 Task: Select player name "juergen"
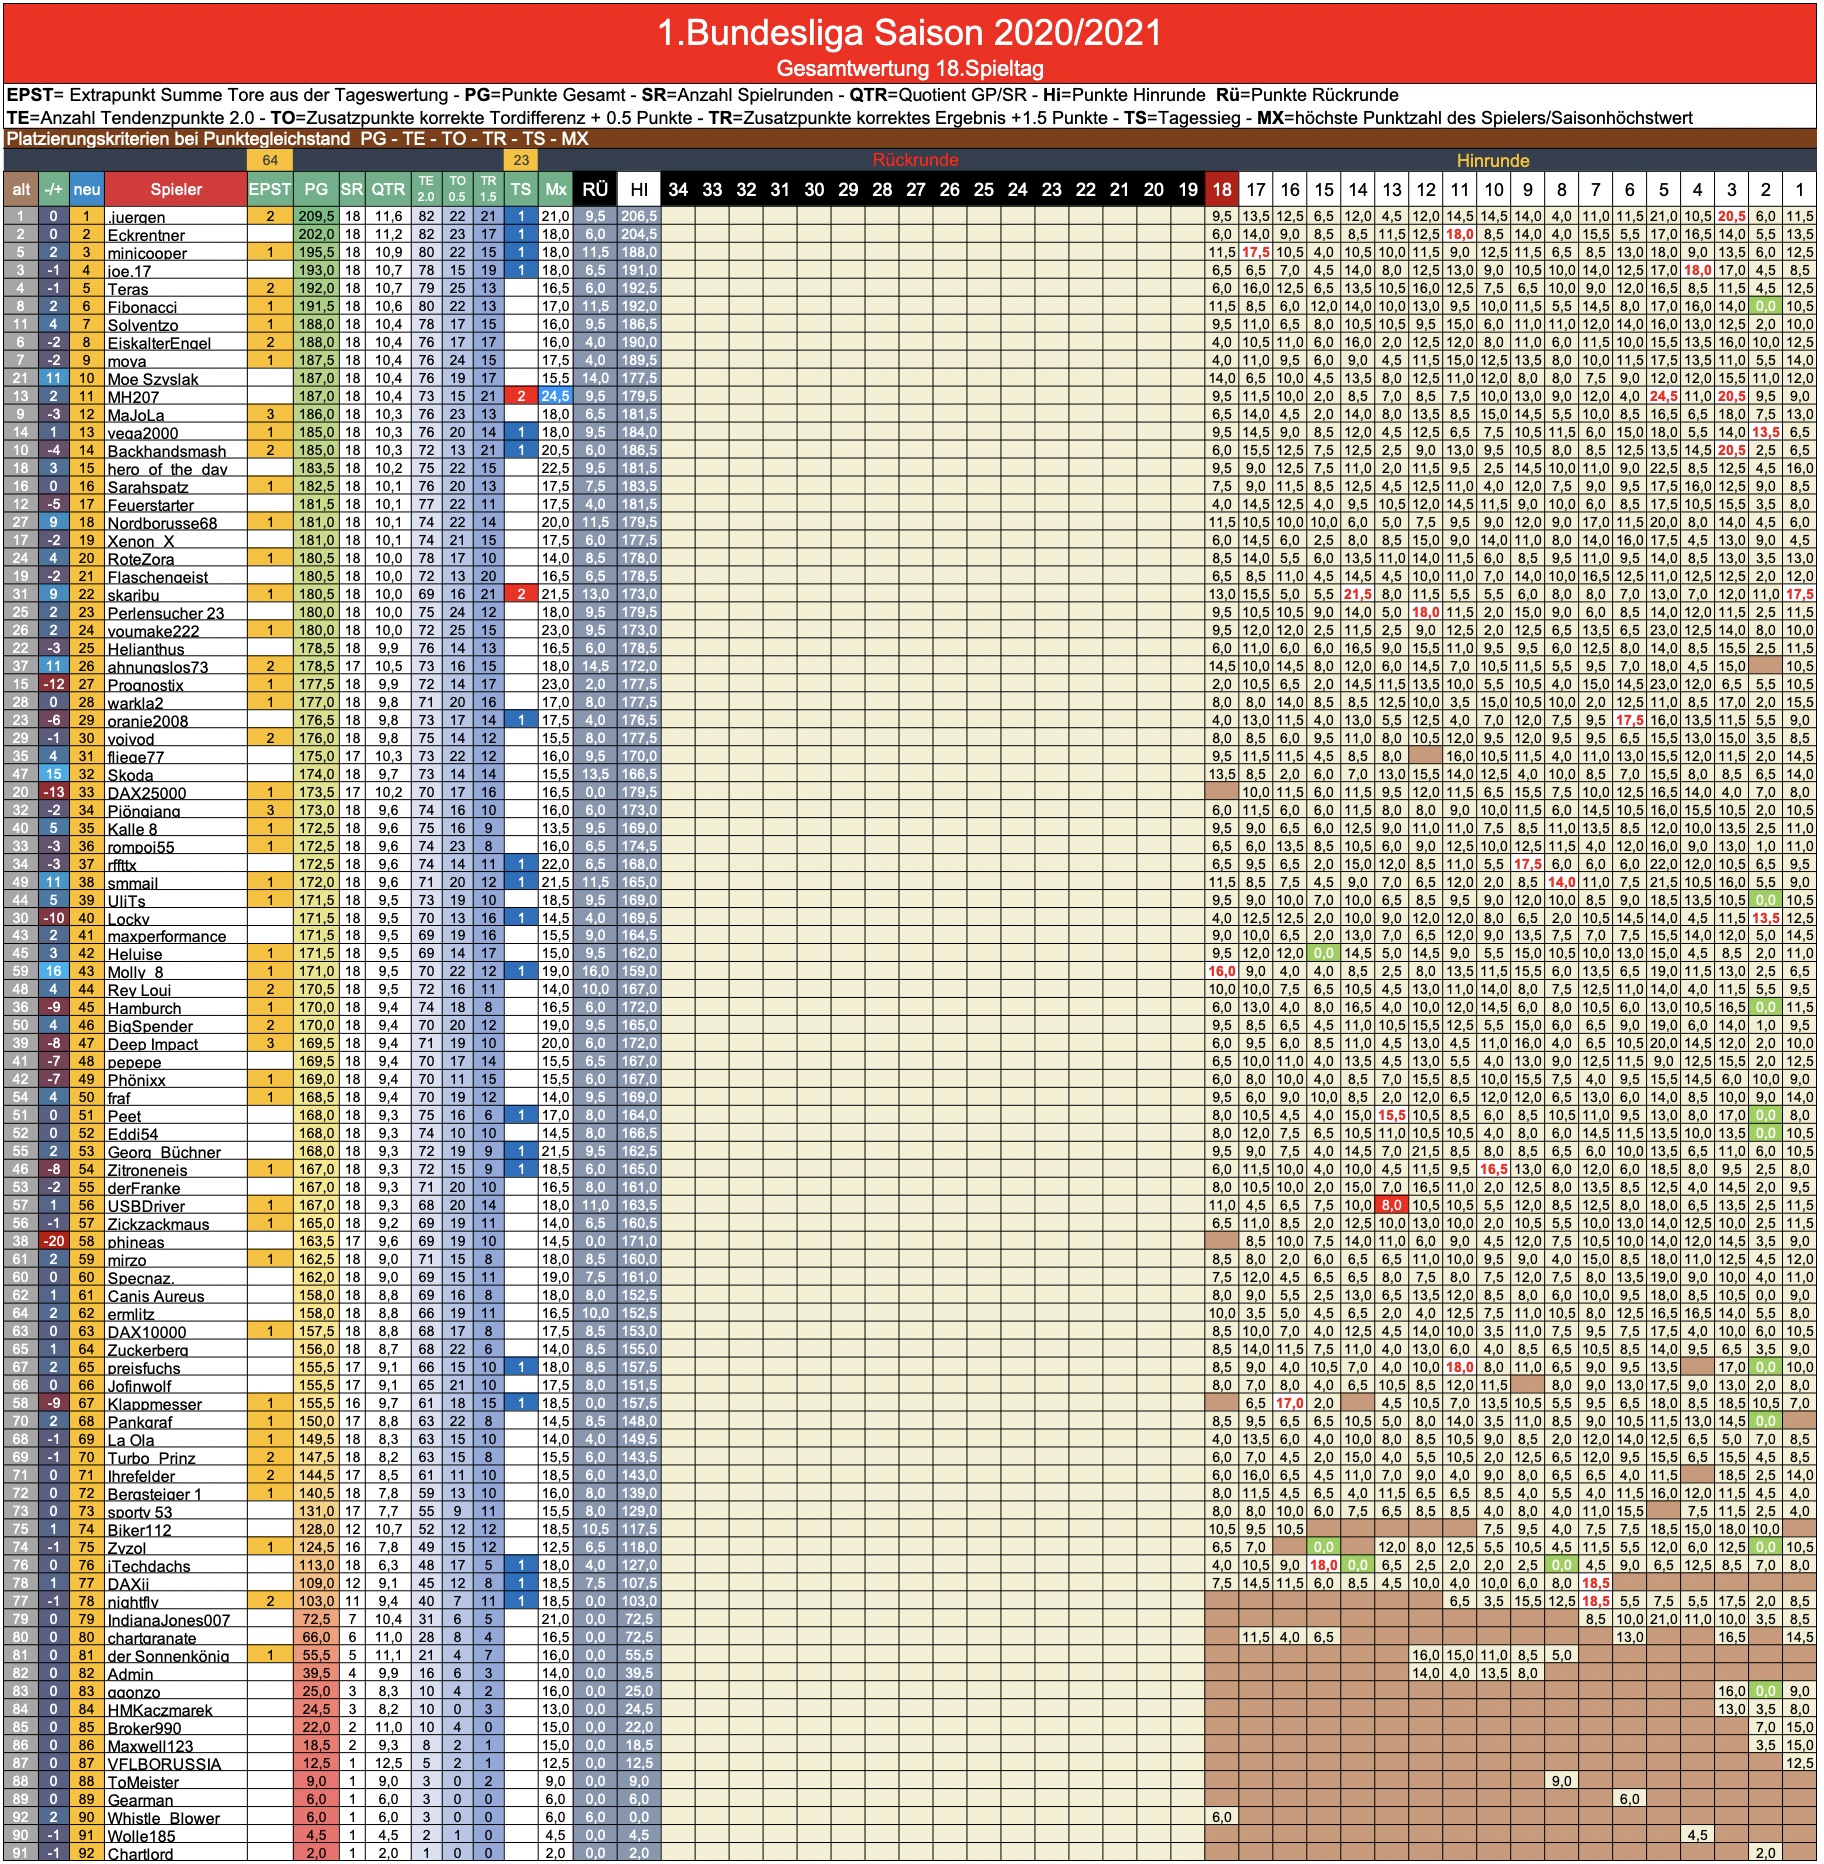pos(137,216)
